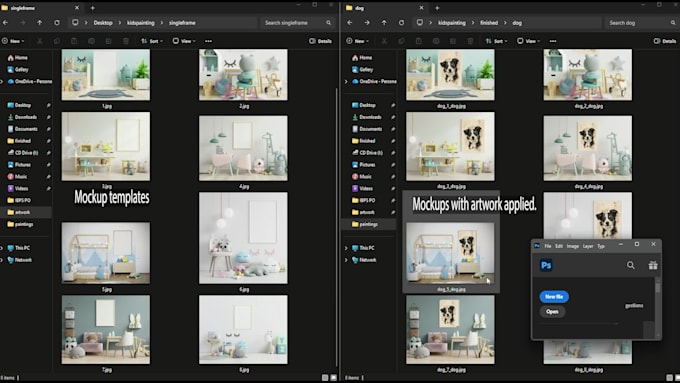This screenshot has height=383, width=680.
Task: Click the Delete trash icon in dog window toolbar
Action: click(x=470, y=41)
